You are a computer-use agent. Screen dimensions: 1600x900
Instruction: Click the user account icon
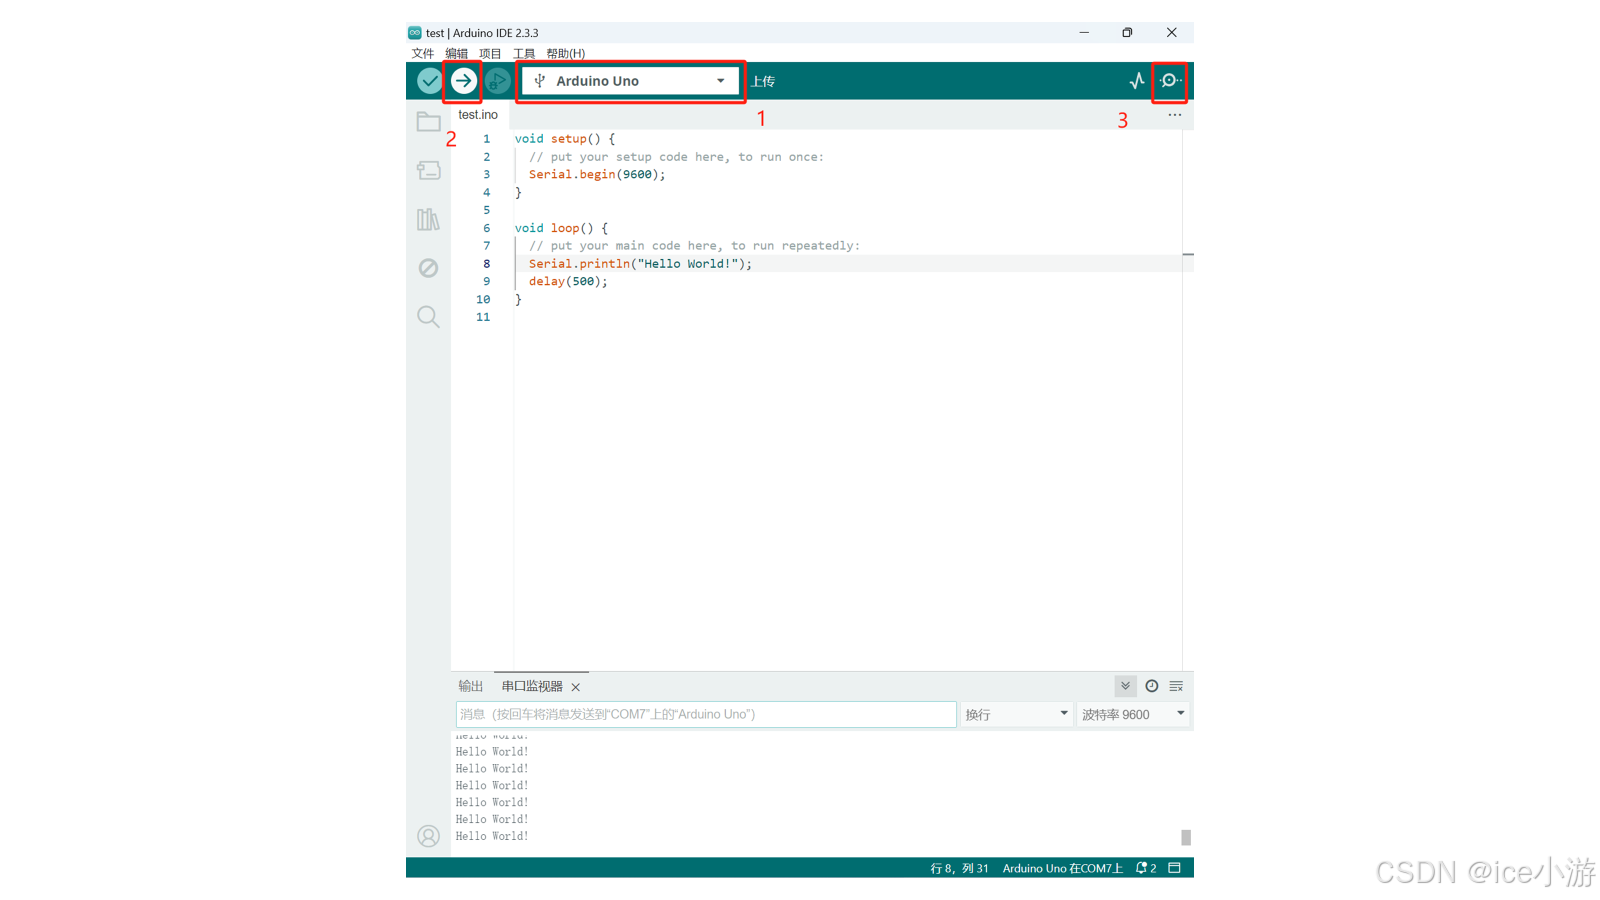click(x=428, y=836)
